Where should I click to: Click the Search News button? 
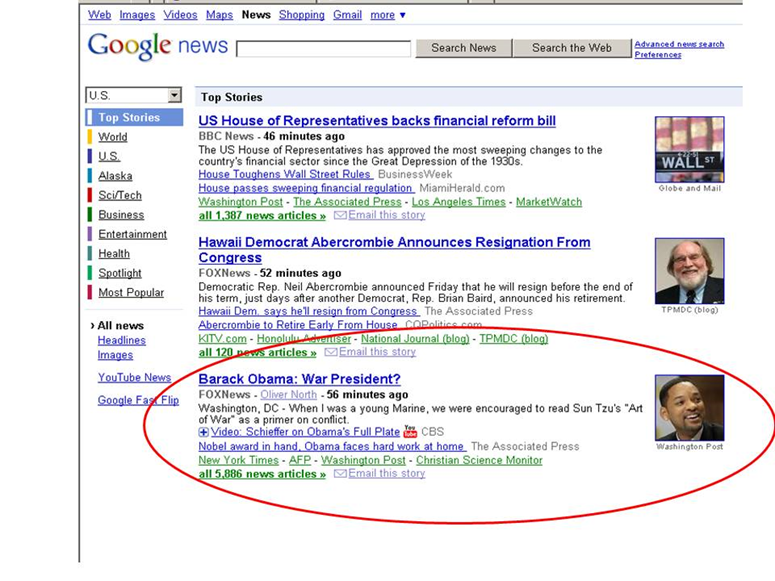click(464, 48)
